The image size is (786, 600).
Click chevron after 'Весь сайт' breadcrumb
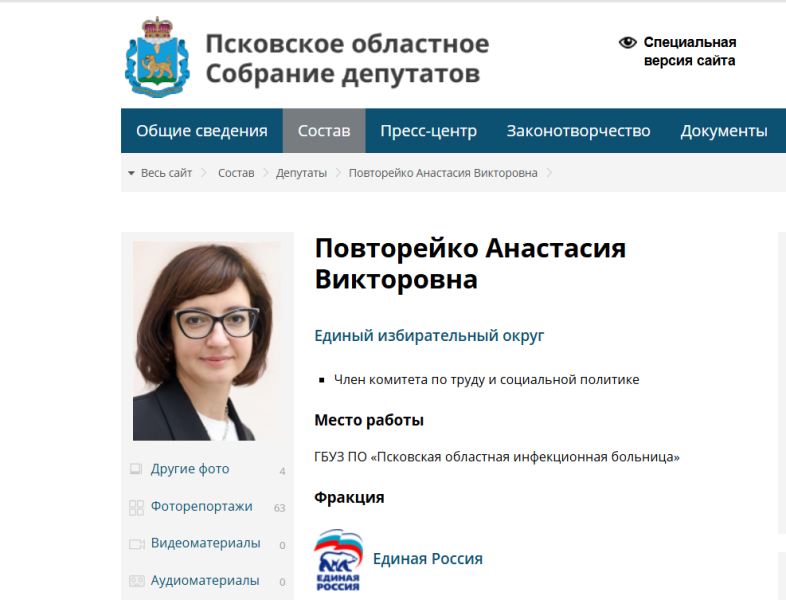[204, 173]
